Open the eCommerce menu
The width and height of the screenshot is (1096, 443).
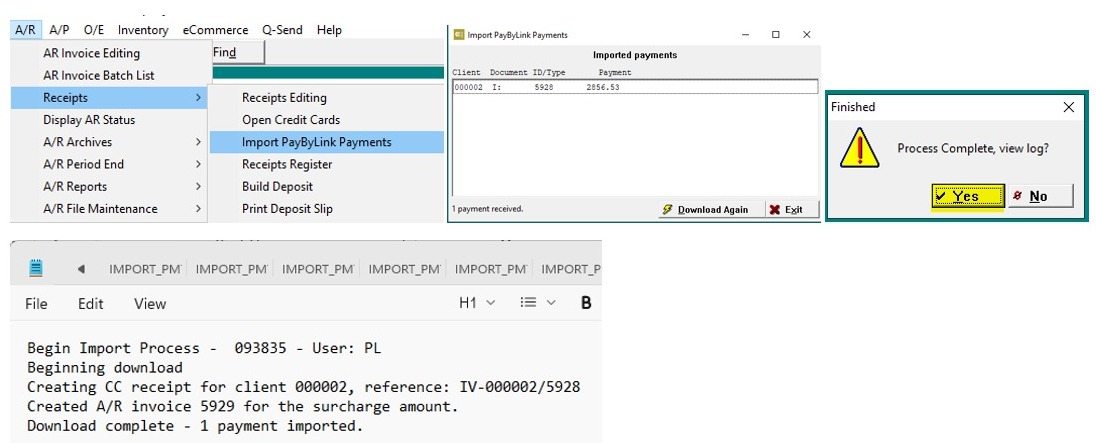[215, 30]
